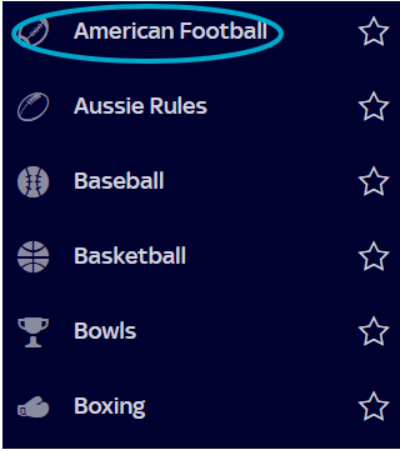Toggle the Aussie Rules favorite star

pyautogui.click(x=374, y=106)
